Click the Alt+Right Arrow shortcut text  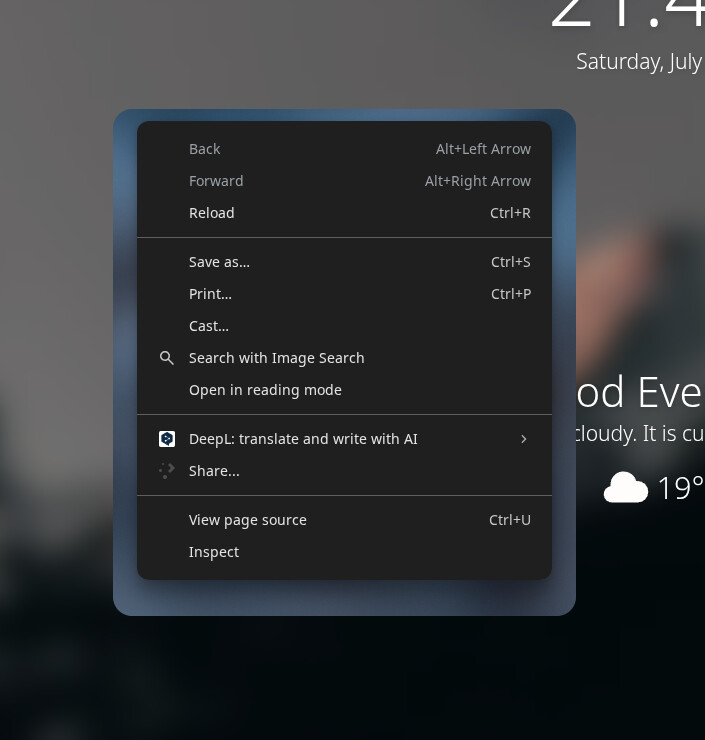click(x=478, y=181)
